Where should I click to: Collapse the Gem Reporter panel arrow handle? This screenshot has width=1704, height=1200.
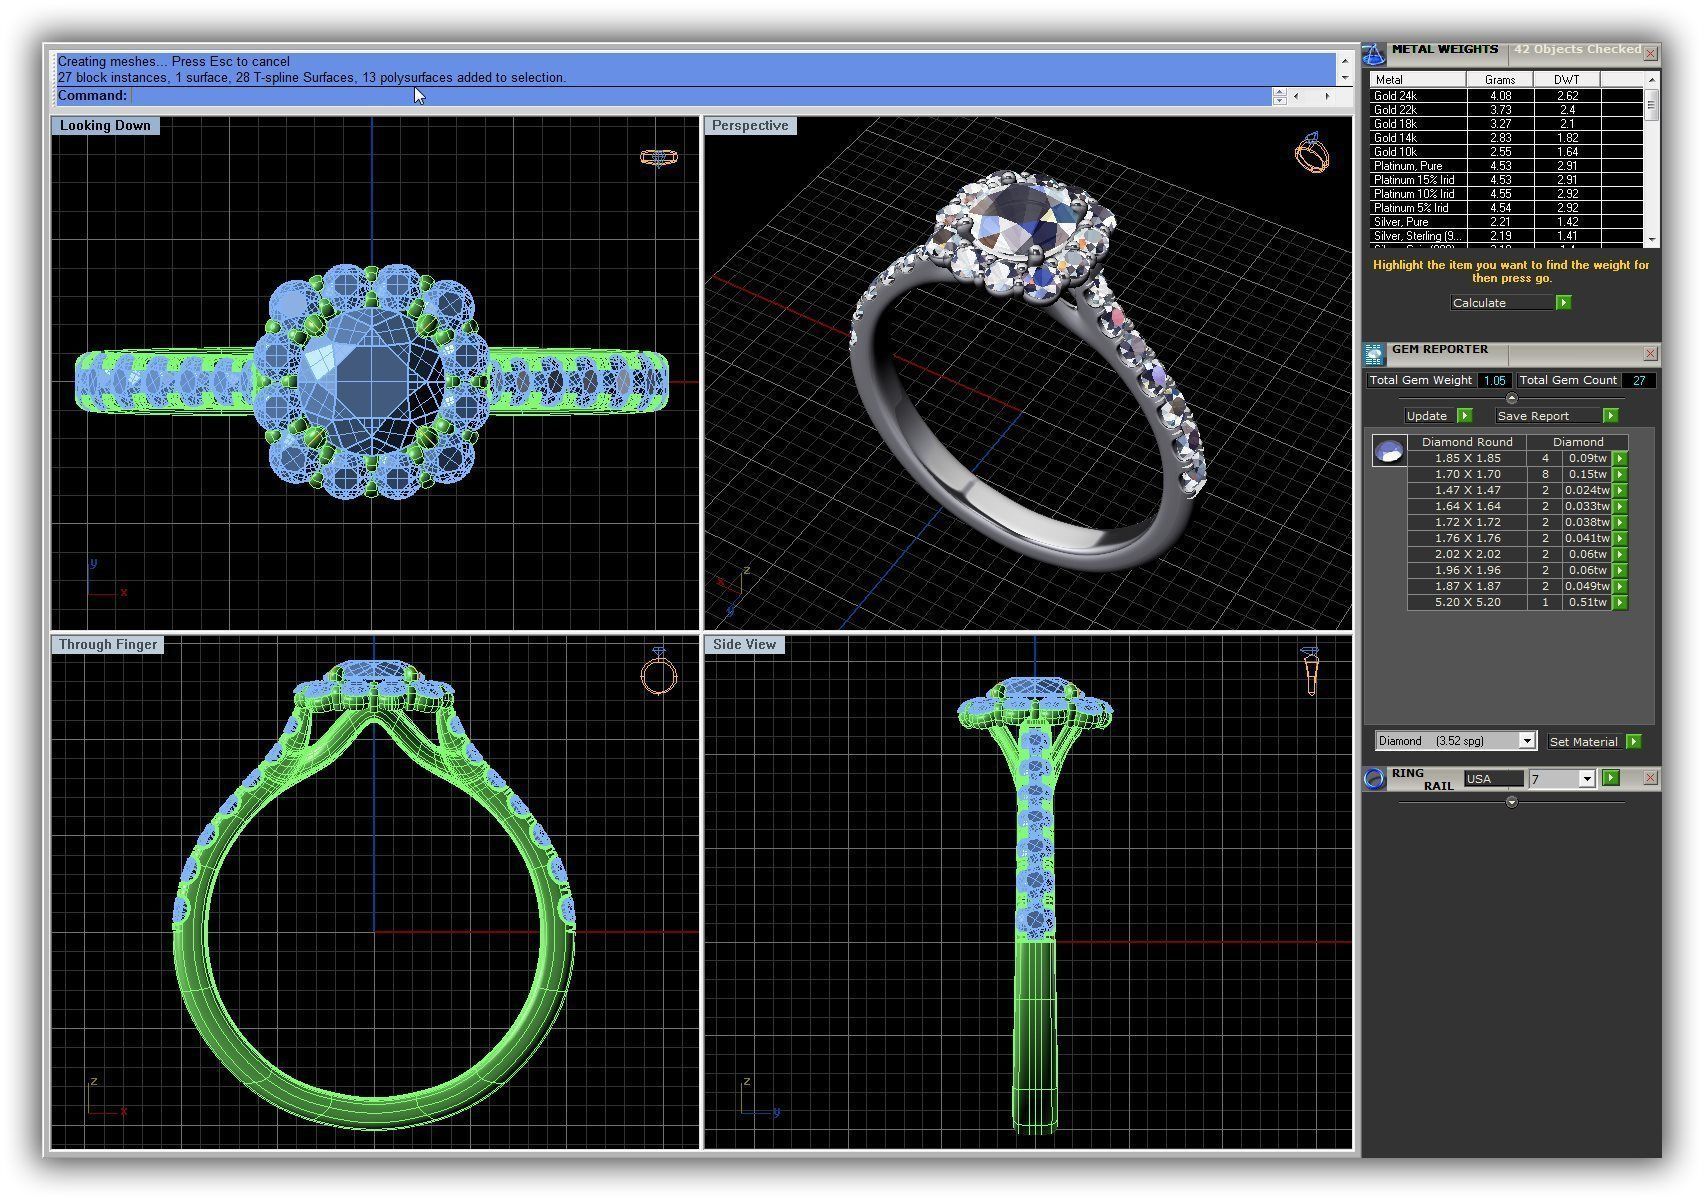(1511, 398)
